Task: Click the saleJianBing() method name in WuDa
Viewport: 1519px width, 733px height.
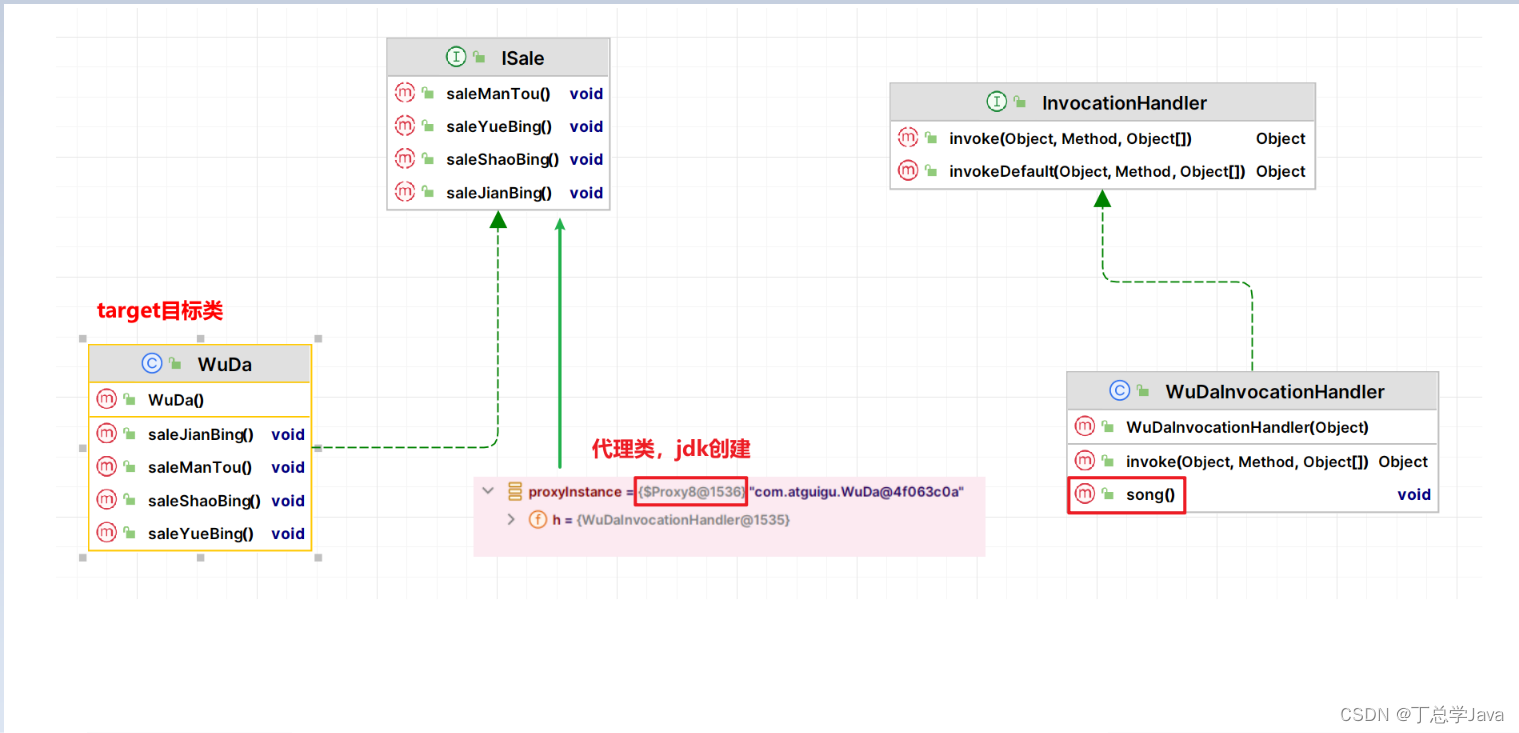Action: 201,435
